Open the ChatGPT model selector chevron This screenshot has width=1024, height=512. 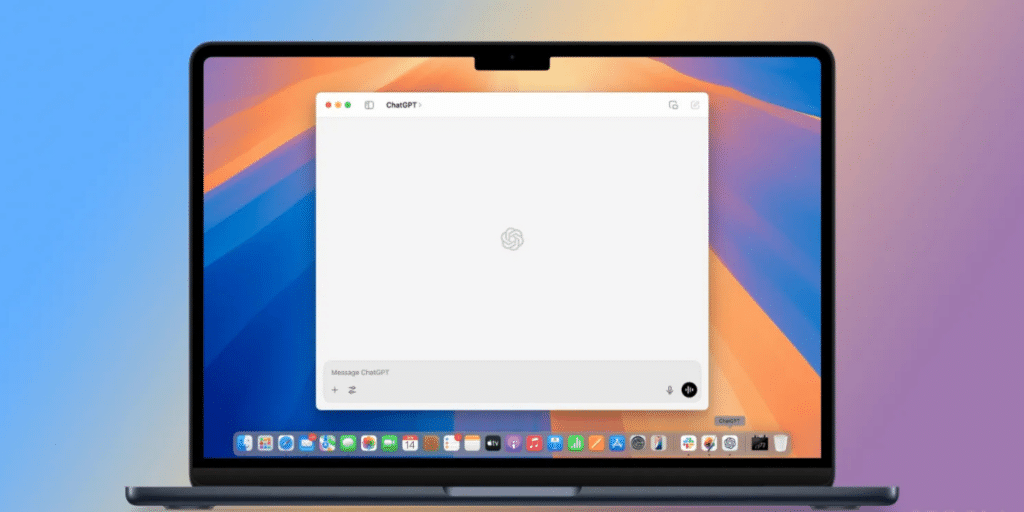coord(420,105)
